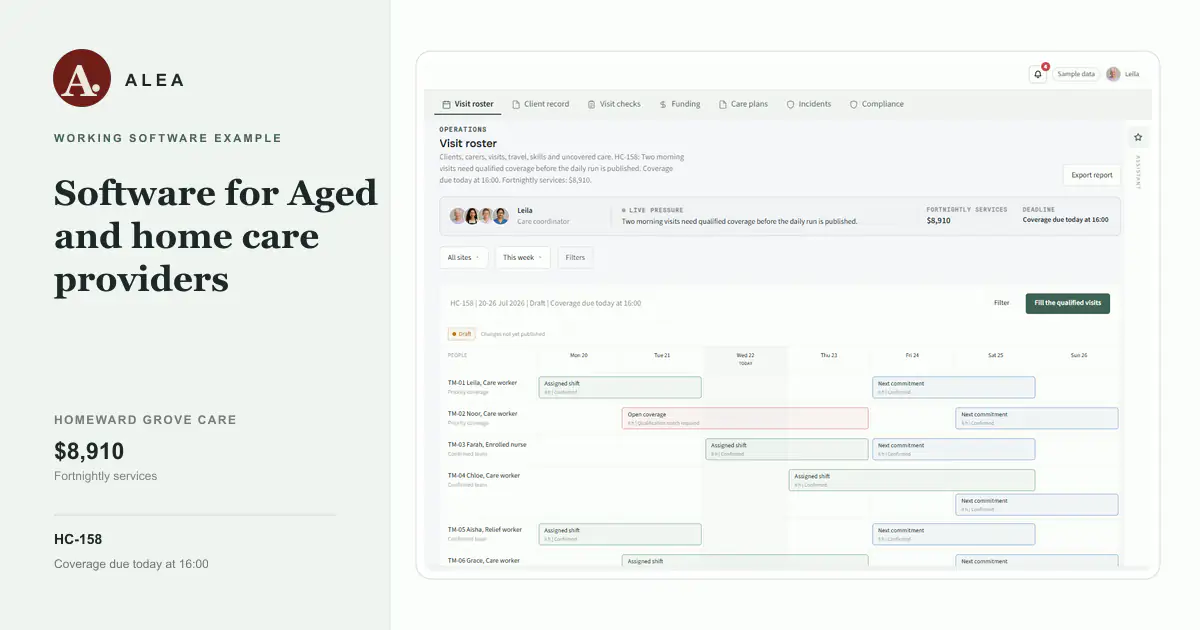Click the vertical Assistant label
The image size is (1200, 630).
[1138, 173]
